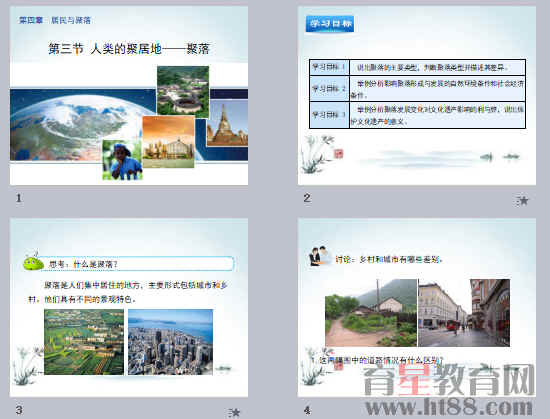Click the European street photo on slide 4
This screenshot has height=419, width=550.
[x=464, y=313]
